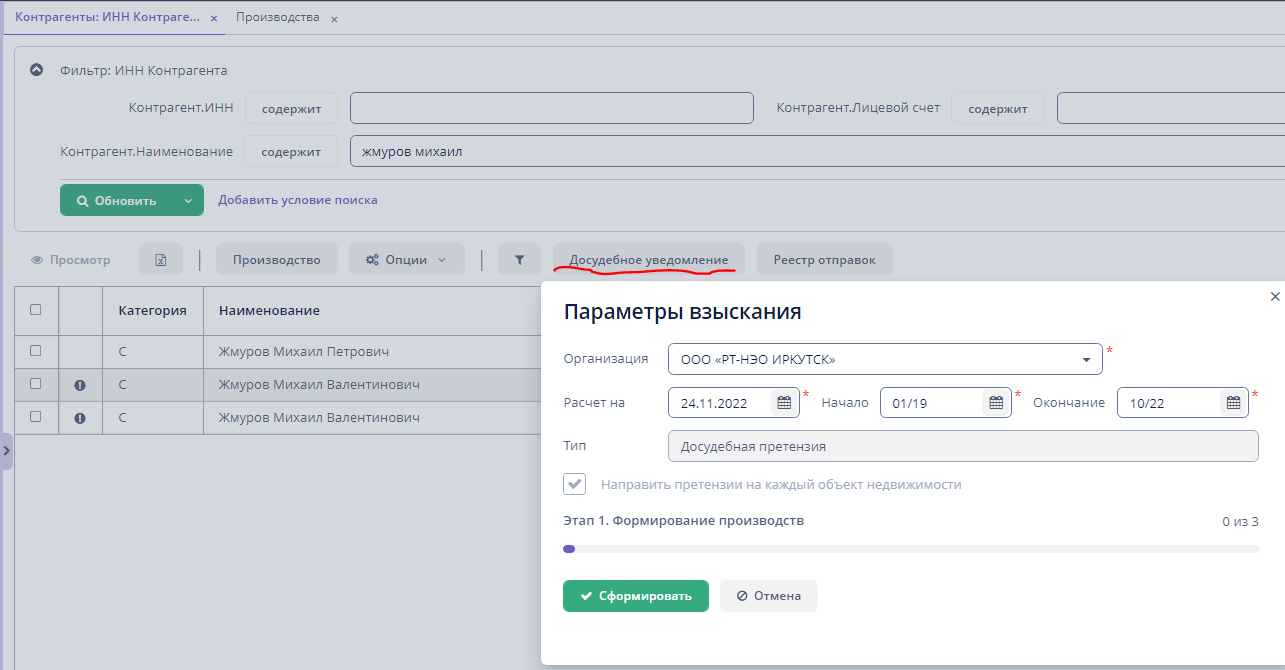The image size is (1285, 670).
Task: Expand the Опции dropdown menu
Action: pos(406,260)
